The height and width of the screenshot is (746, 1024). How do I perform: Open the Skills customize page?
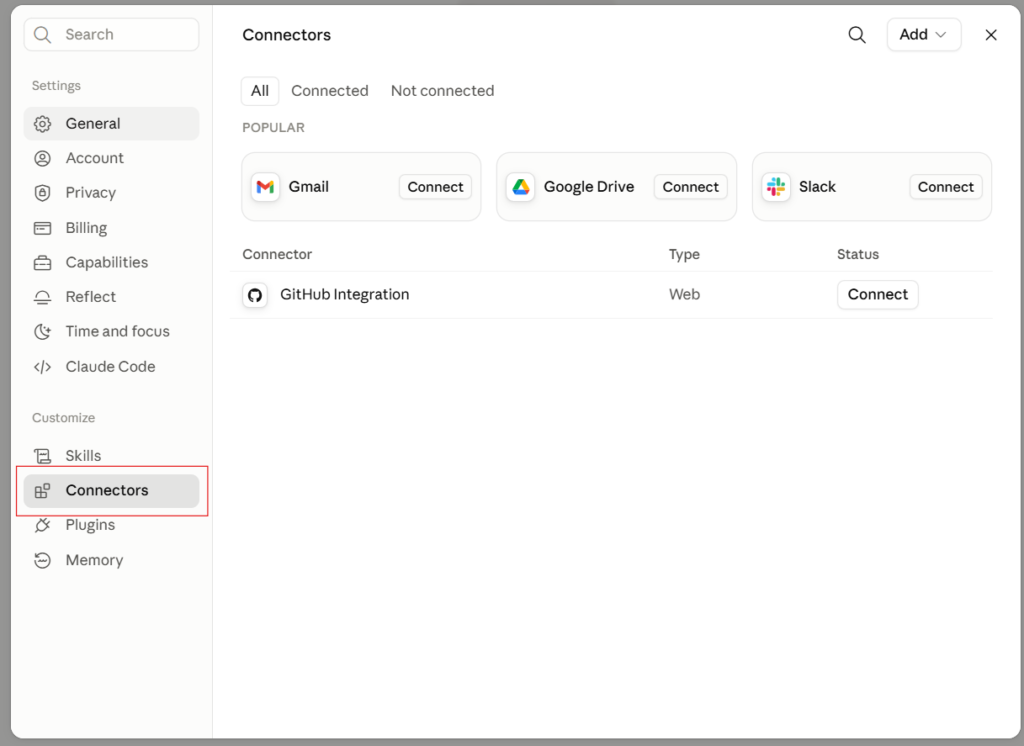pos(112,455)
